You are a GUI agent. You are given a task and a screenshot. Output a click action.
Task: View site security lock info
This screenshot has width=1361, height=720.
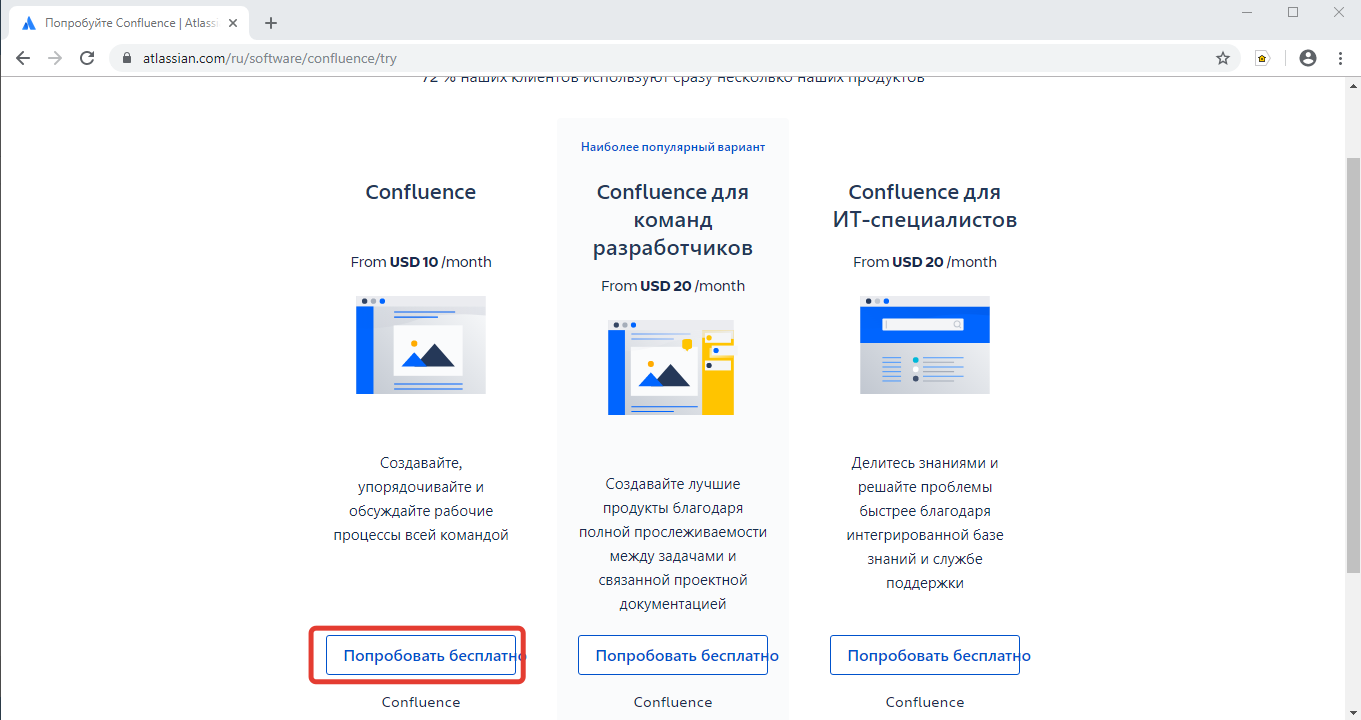pos(127,58)
